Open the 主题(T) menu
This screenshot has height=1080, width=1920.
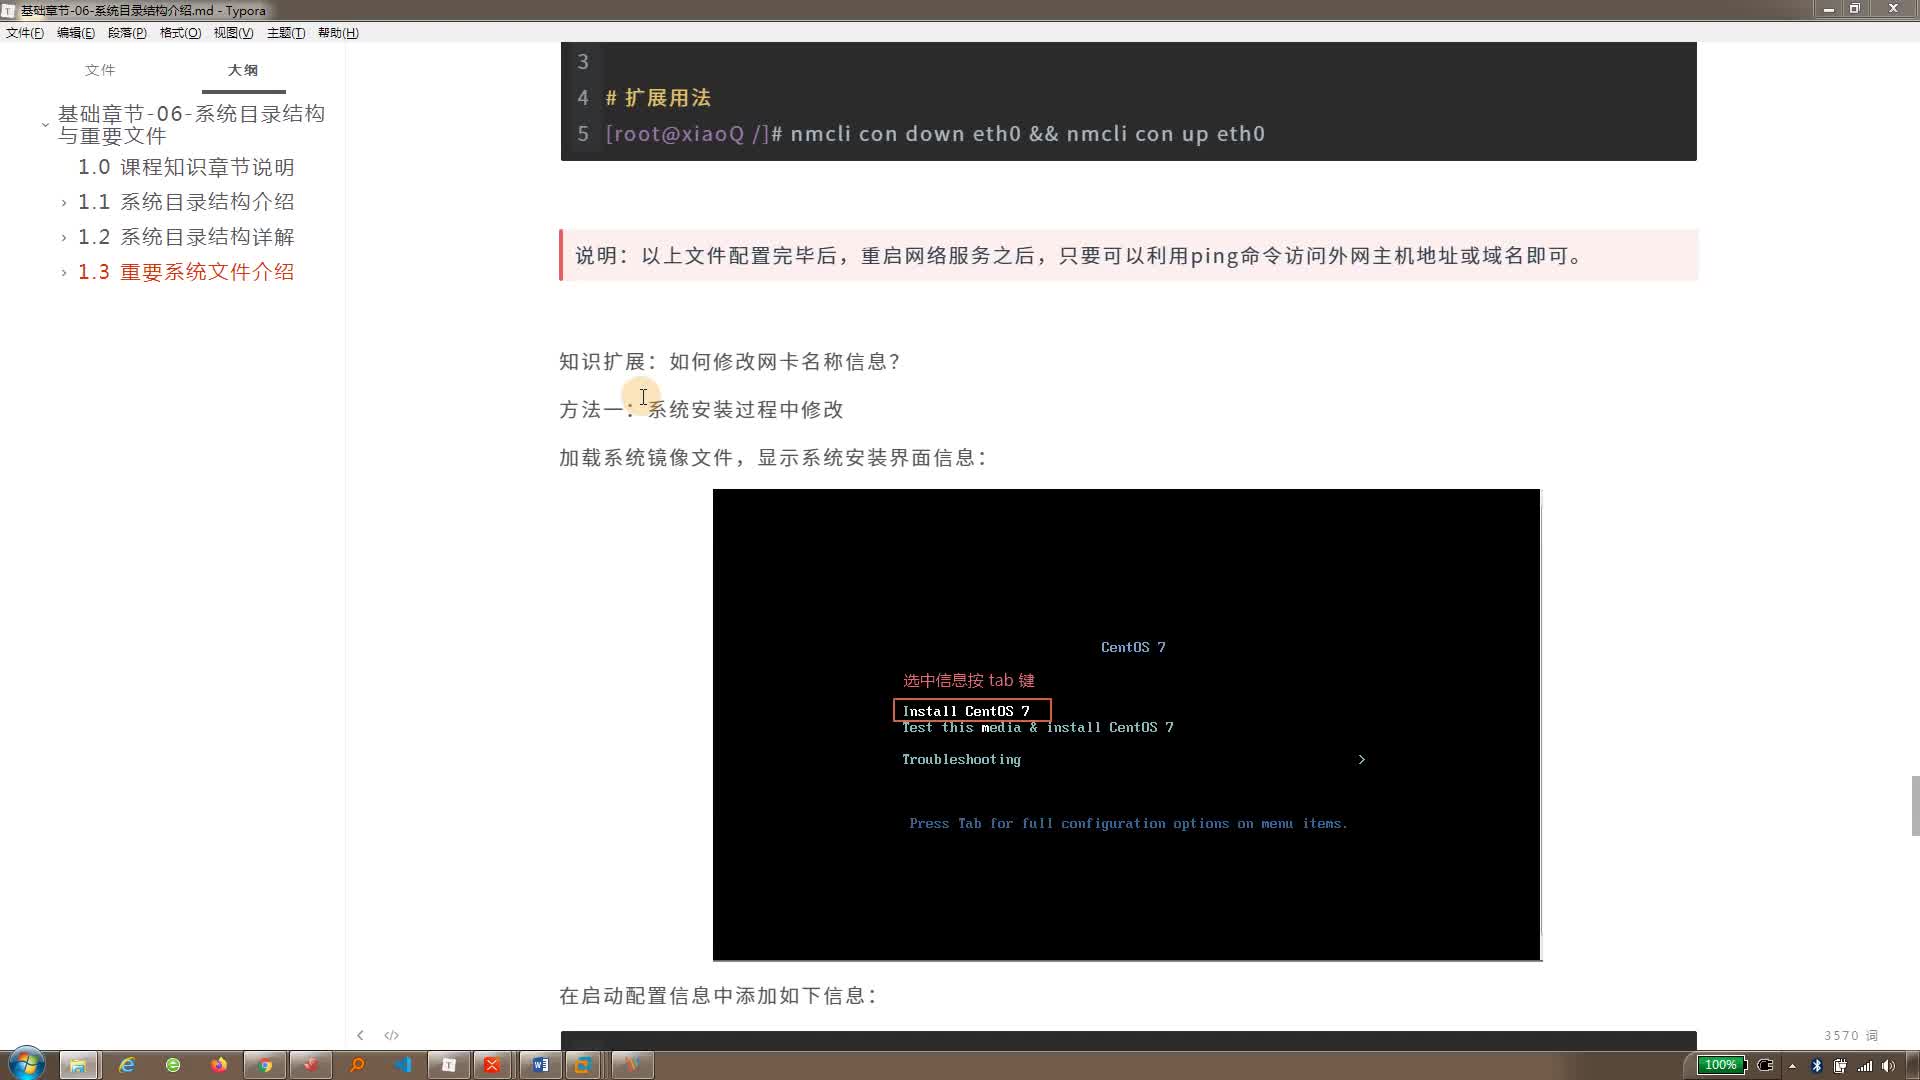tap(286, 33)
